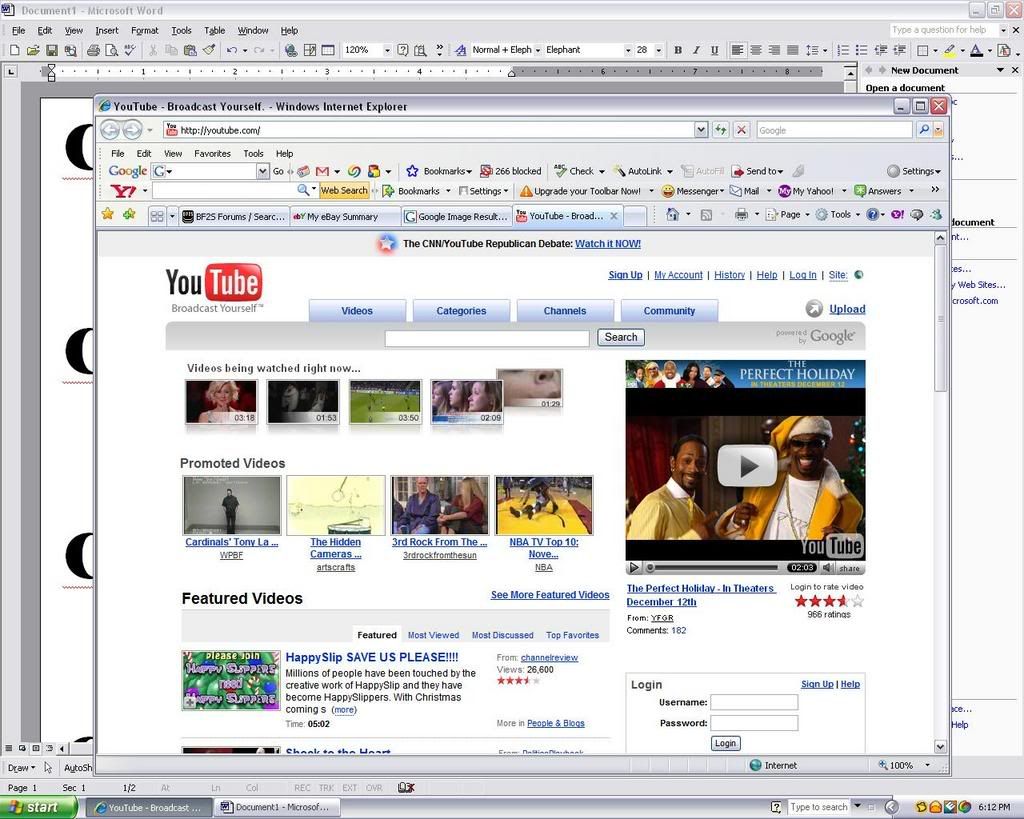This screenshot has height=819, width=1024.
Task: Switch to the Google Image Result tab
Action: (x=456, y=216)
